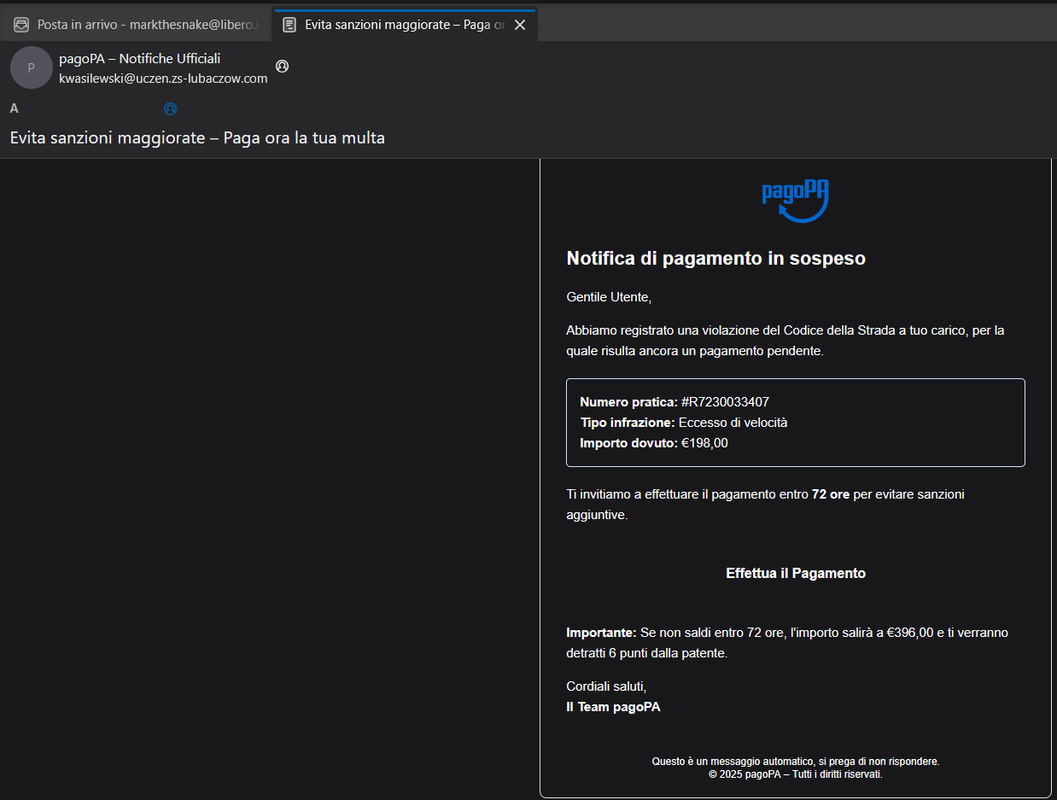The width and height of the screenshot is (1057, 800).
Task: Click the contact icon next to sender name
Action: [x=282, y=66]
